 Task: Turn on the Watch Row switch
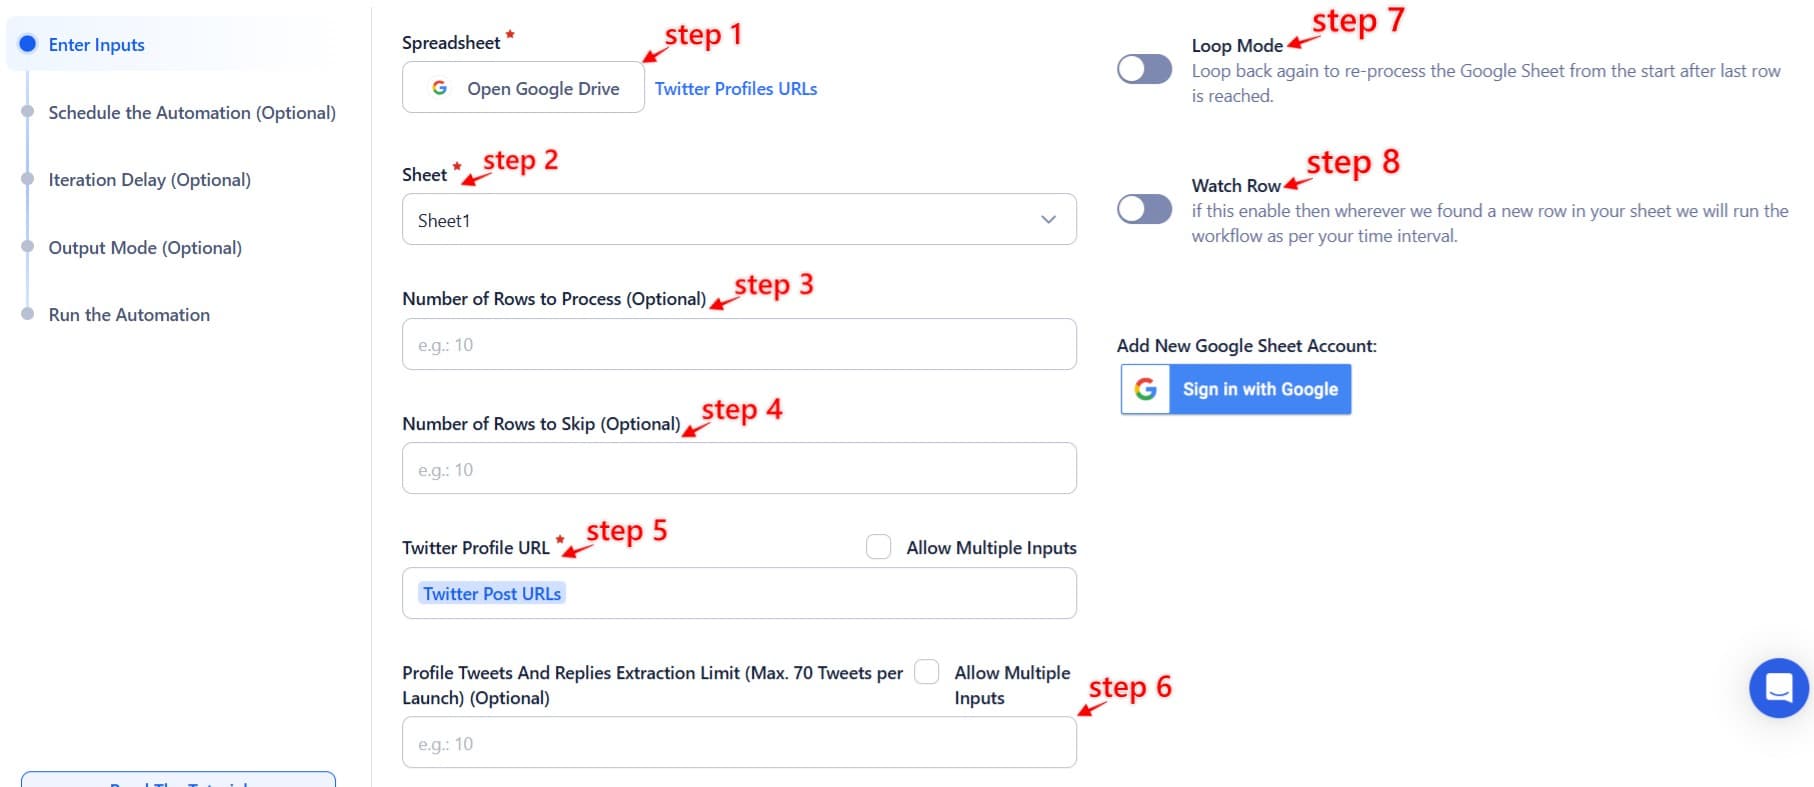pos(1144,210)
